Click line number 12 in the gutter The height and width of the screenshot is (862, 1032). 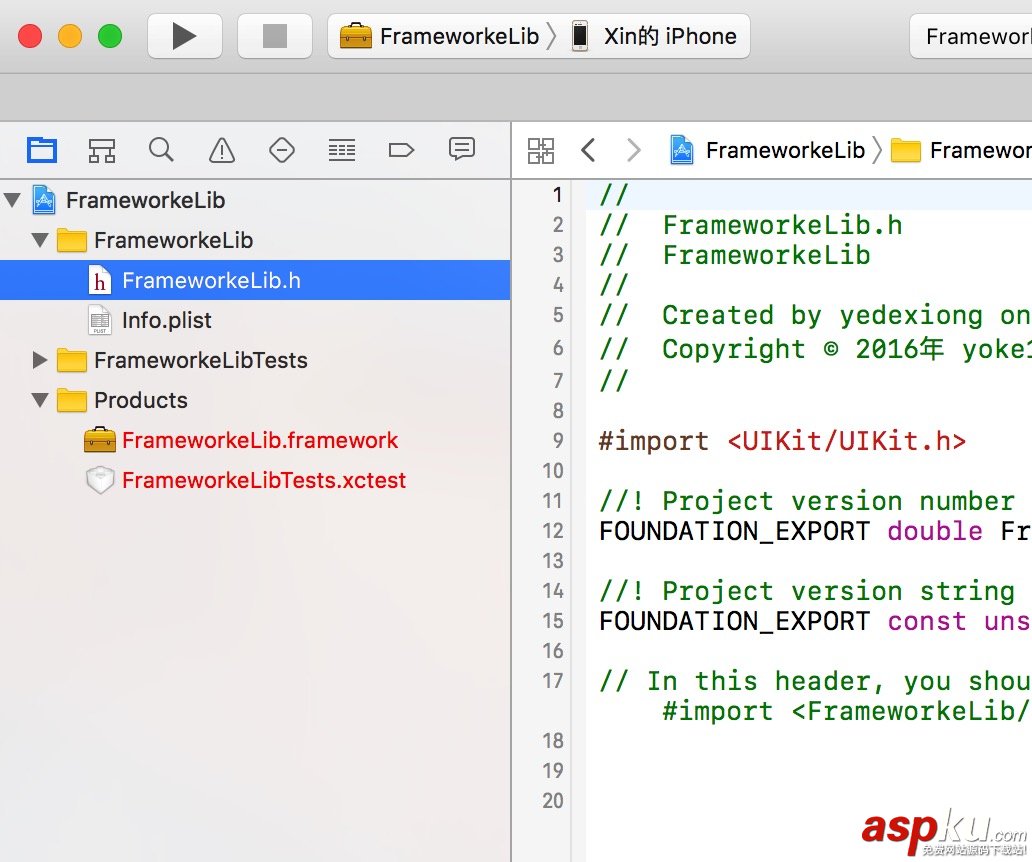click(553, 530)
